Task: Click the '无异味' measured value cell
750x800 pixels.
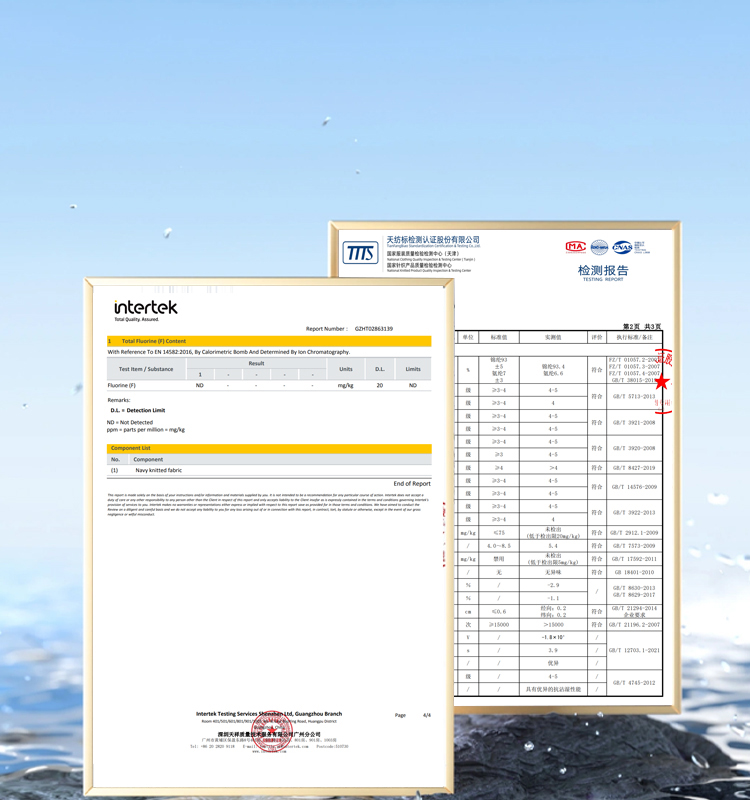Action: [x=553, y=572]
